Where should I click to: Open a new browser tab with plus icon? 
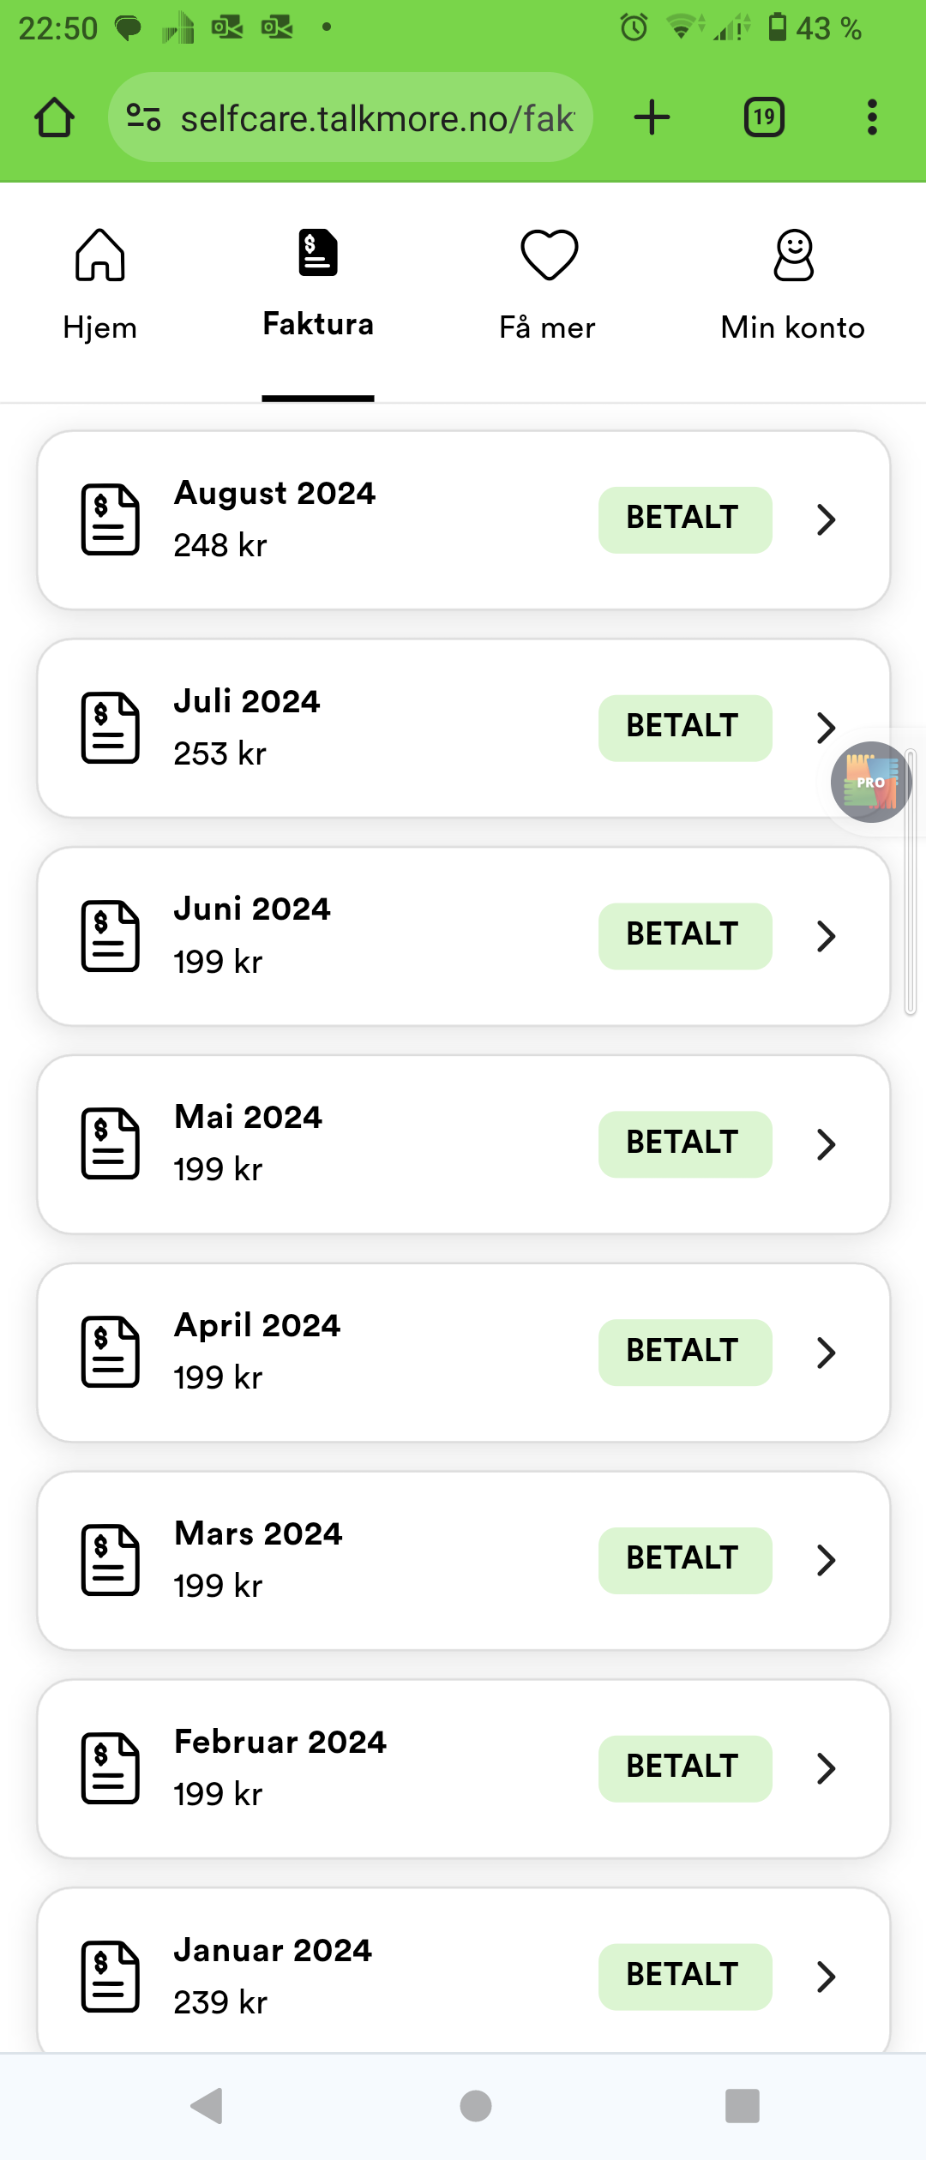tap(652, 118)
